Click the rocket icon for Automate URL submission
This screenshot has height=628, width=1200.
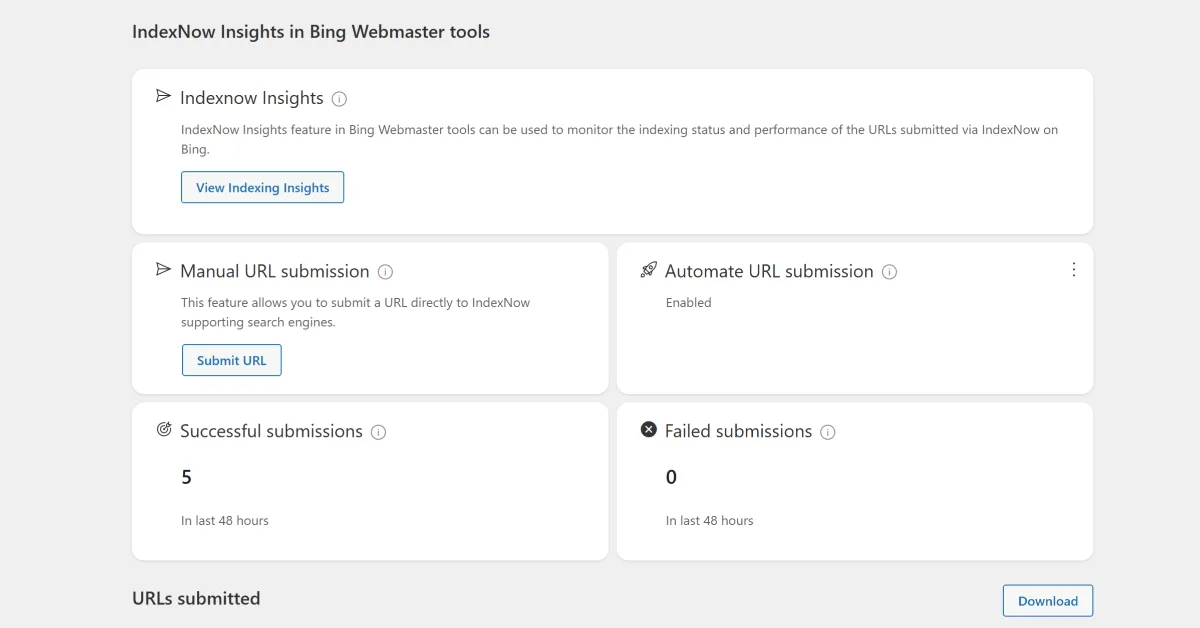(650, 270)
